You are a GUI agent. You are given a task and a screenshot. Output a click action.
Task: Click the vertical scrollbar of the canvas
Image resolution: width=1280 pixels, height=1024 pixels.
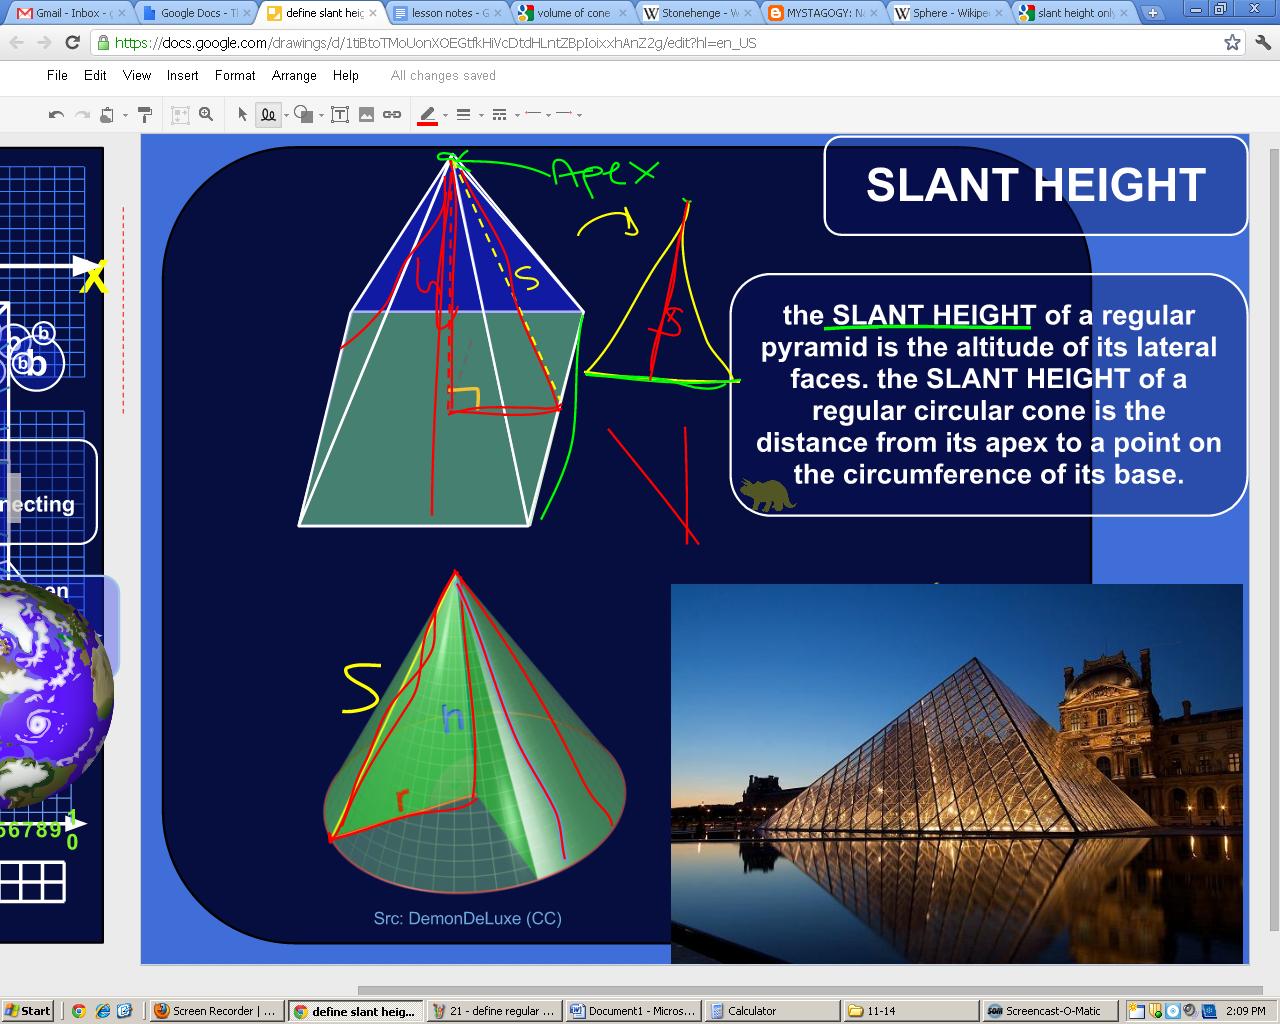[1274, 540]
